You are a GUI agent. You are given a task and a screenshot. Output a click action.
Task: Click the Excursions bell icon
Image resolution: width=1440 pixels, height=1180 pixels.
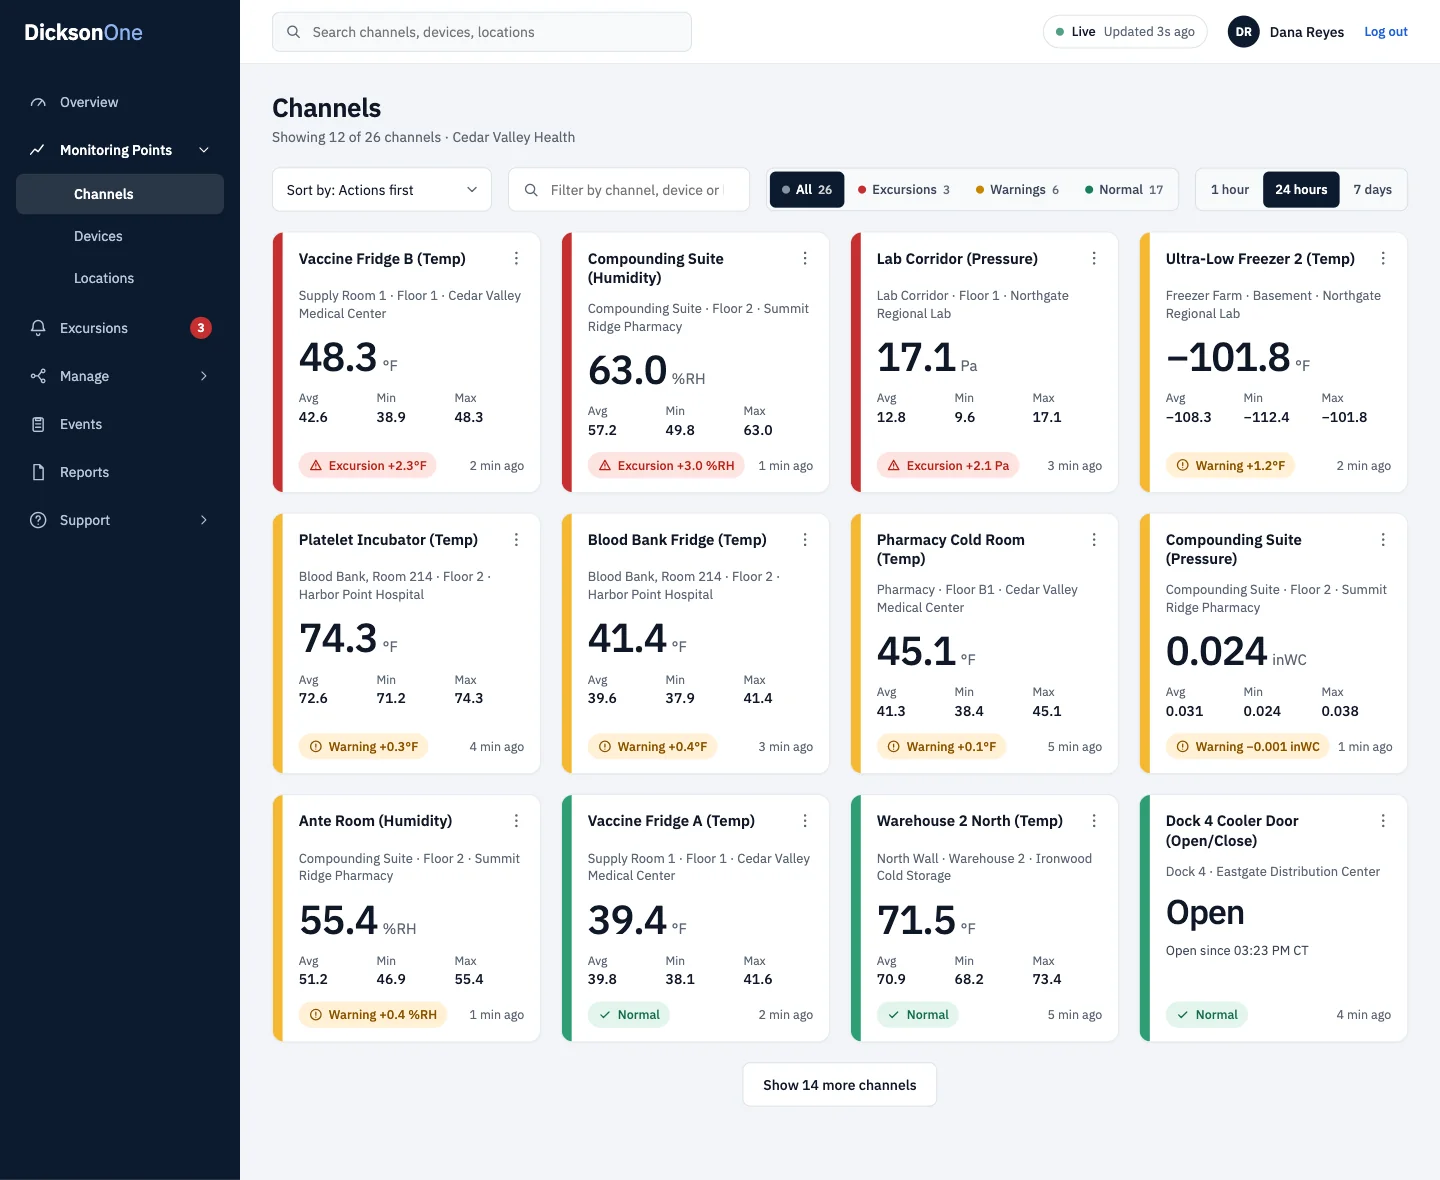pos(38,328)
